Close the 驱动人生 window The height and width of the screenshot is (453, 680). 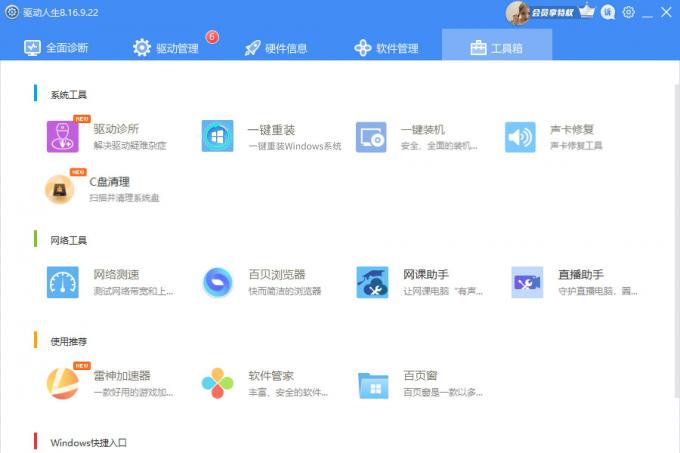click(667, 12)
